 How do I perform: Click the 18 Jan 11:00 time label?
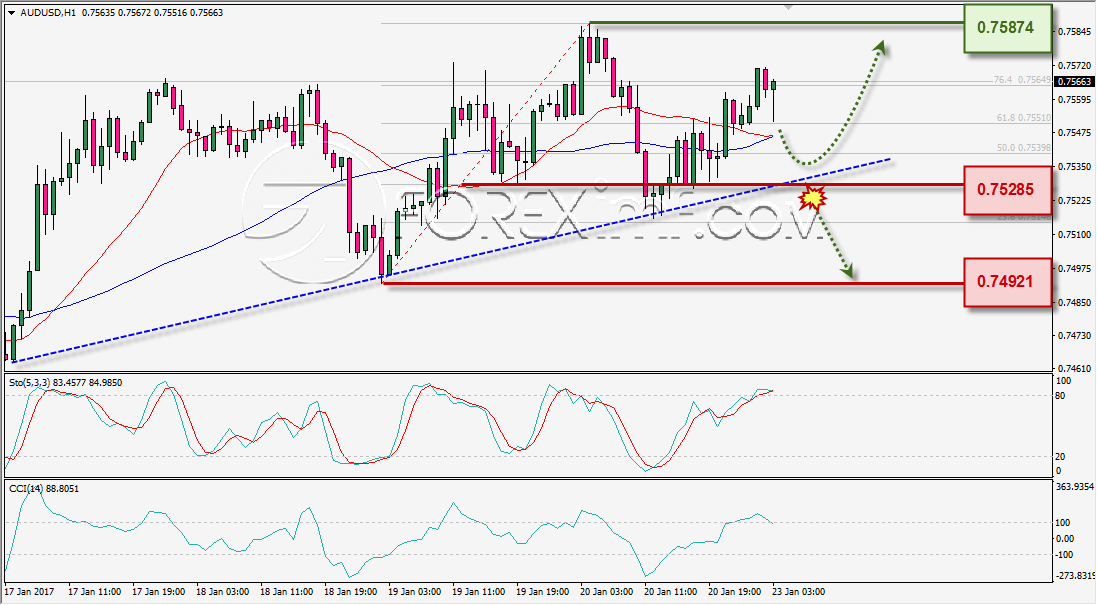[287, 592]
